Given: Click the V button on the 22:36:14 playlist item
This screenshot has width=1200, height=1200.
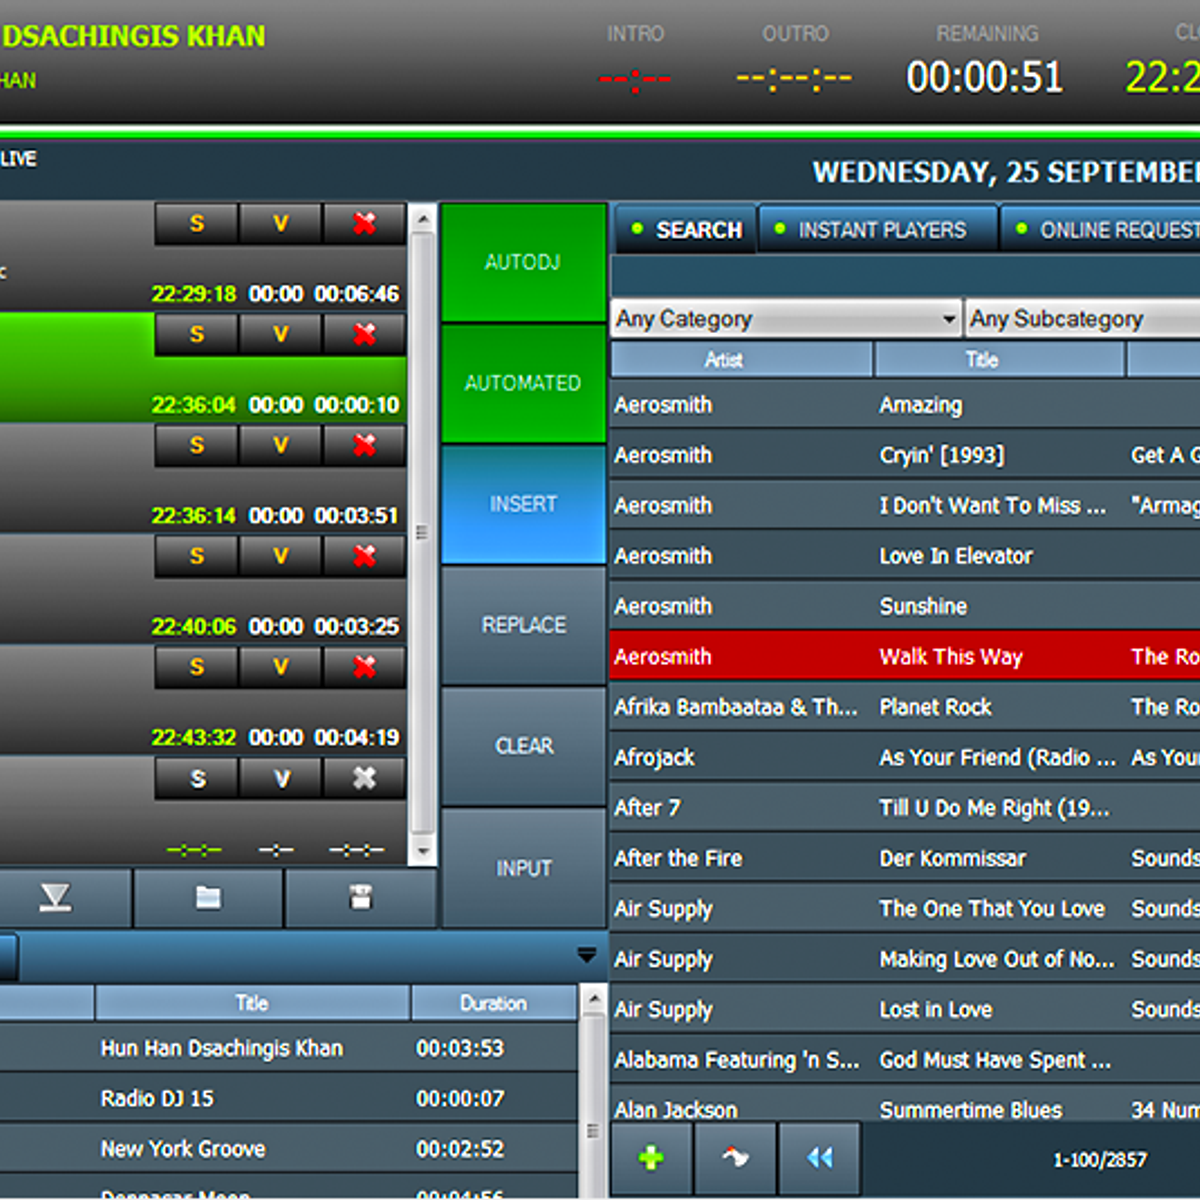Looking at the screenshot, I should click(x=281, y=446).
